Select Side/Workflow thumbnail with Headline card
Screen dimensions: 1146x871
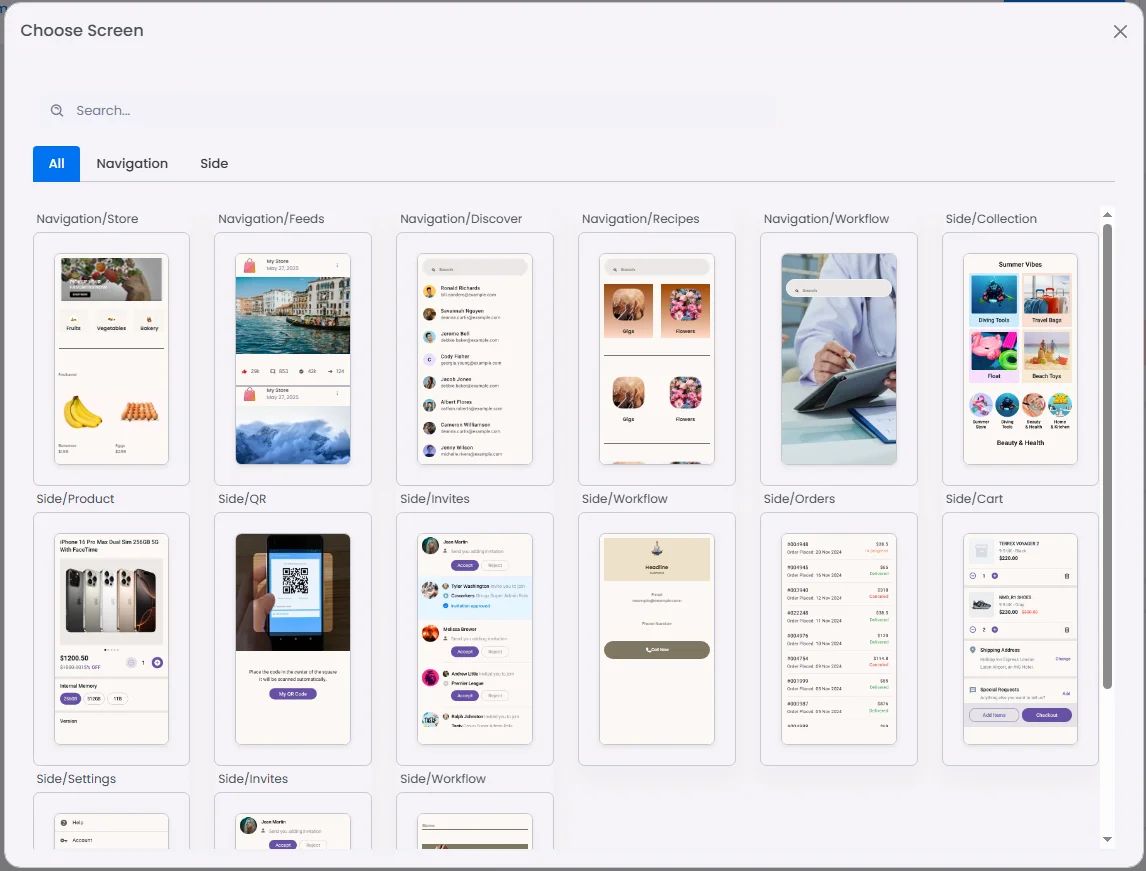pos(657,639)
